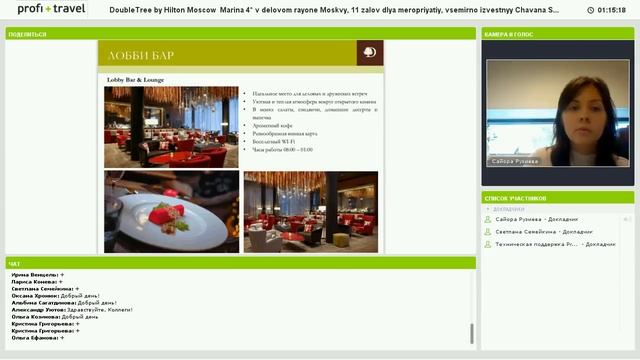This screenshot has height=360, width=640.
Task: Select the СПИСОК УЧАСТНИКОВ panel header
Action: [x=558, y=198]
